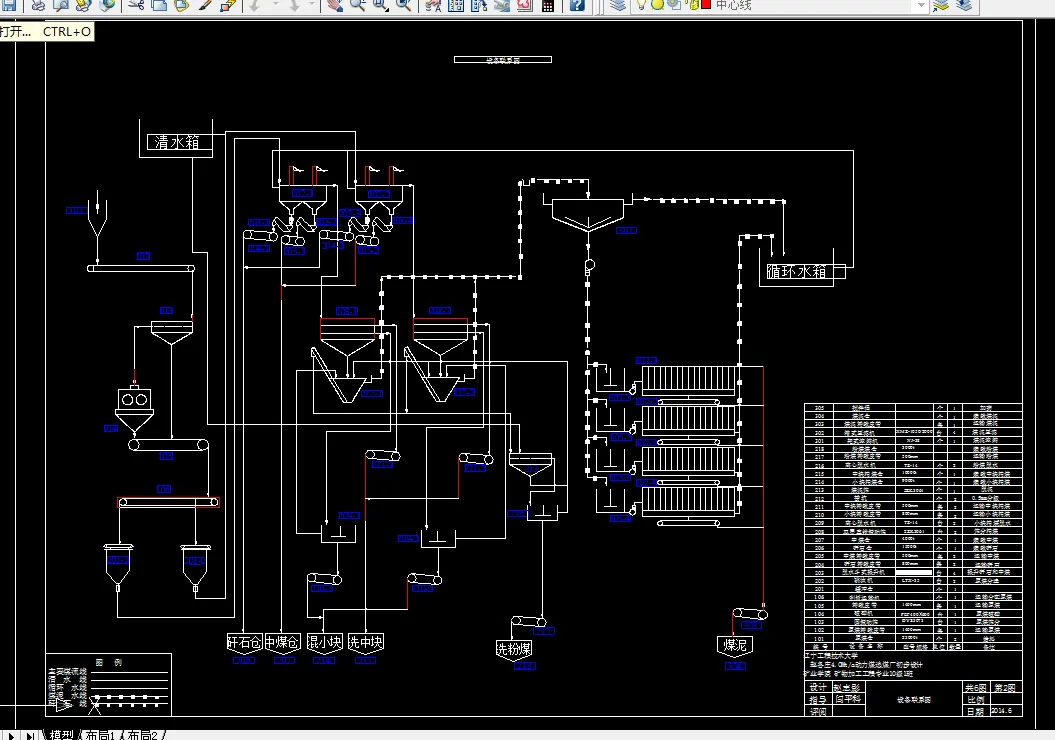This screenshot has width=1055, height=740.
Task: Click the 共6图 cell in title block
Action: (x=976, y=688)
